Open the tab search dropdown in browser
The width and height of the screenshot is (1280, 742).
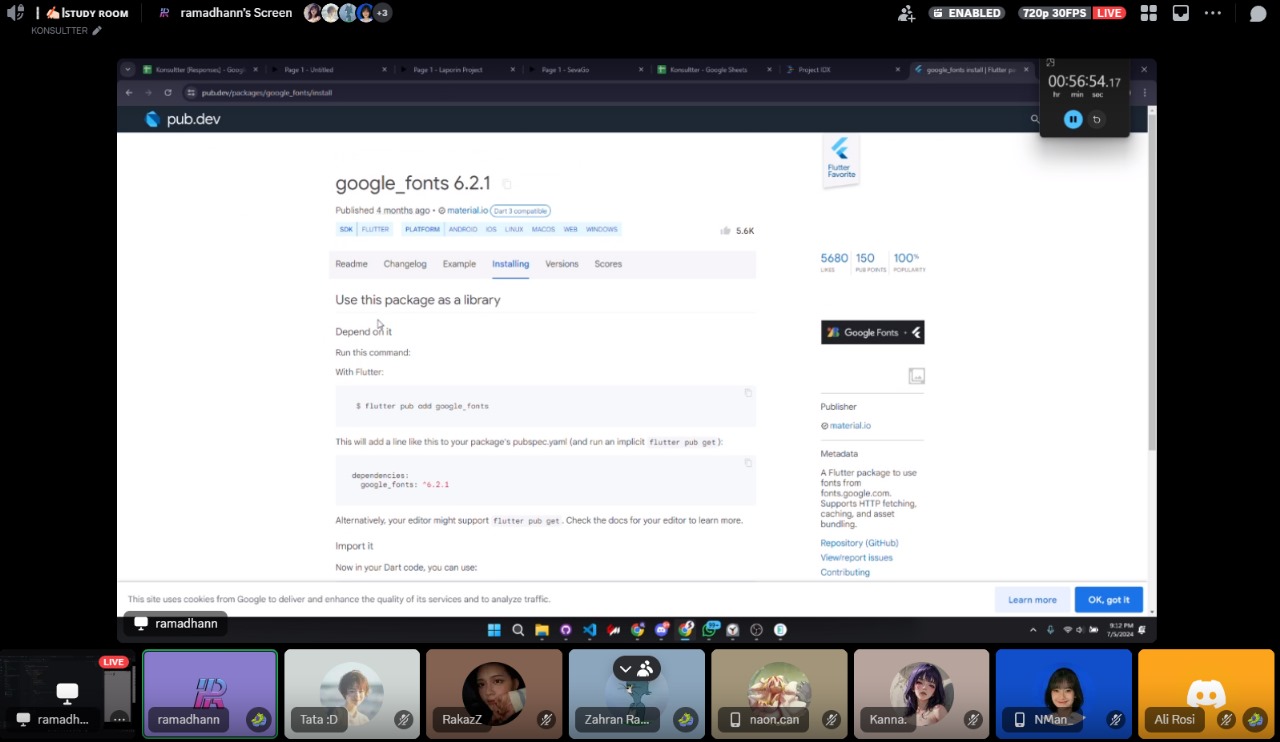[127, 69]
